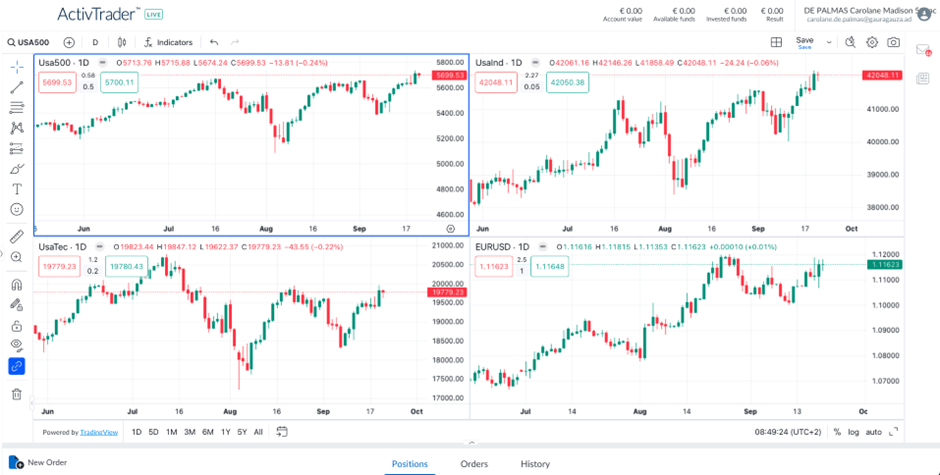Open the History tab
The width and height of the screenshot is (940, 475).
[x=535, y=464]
